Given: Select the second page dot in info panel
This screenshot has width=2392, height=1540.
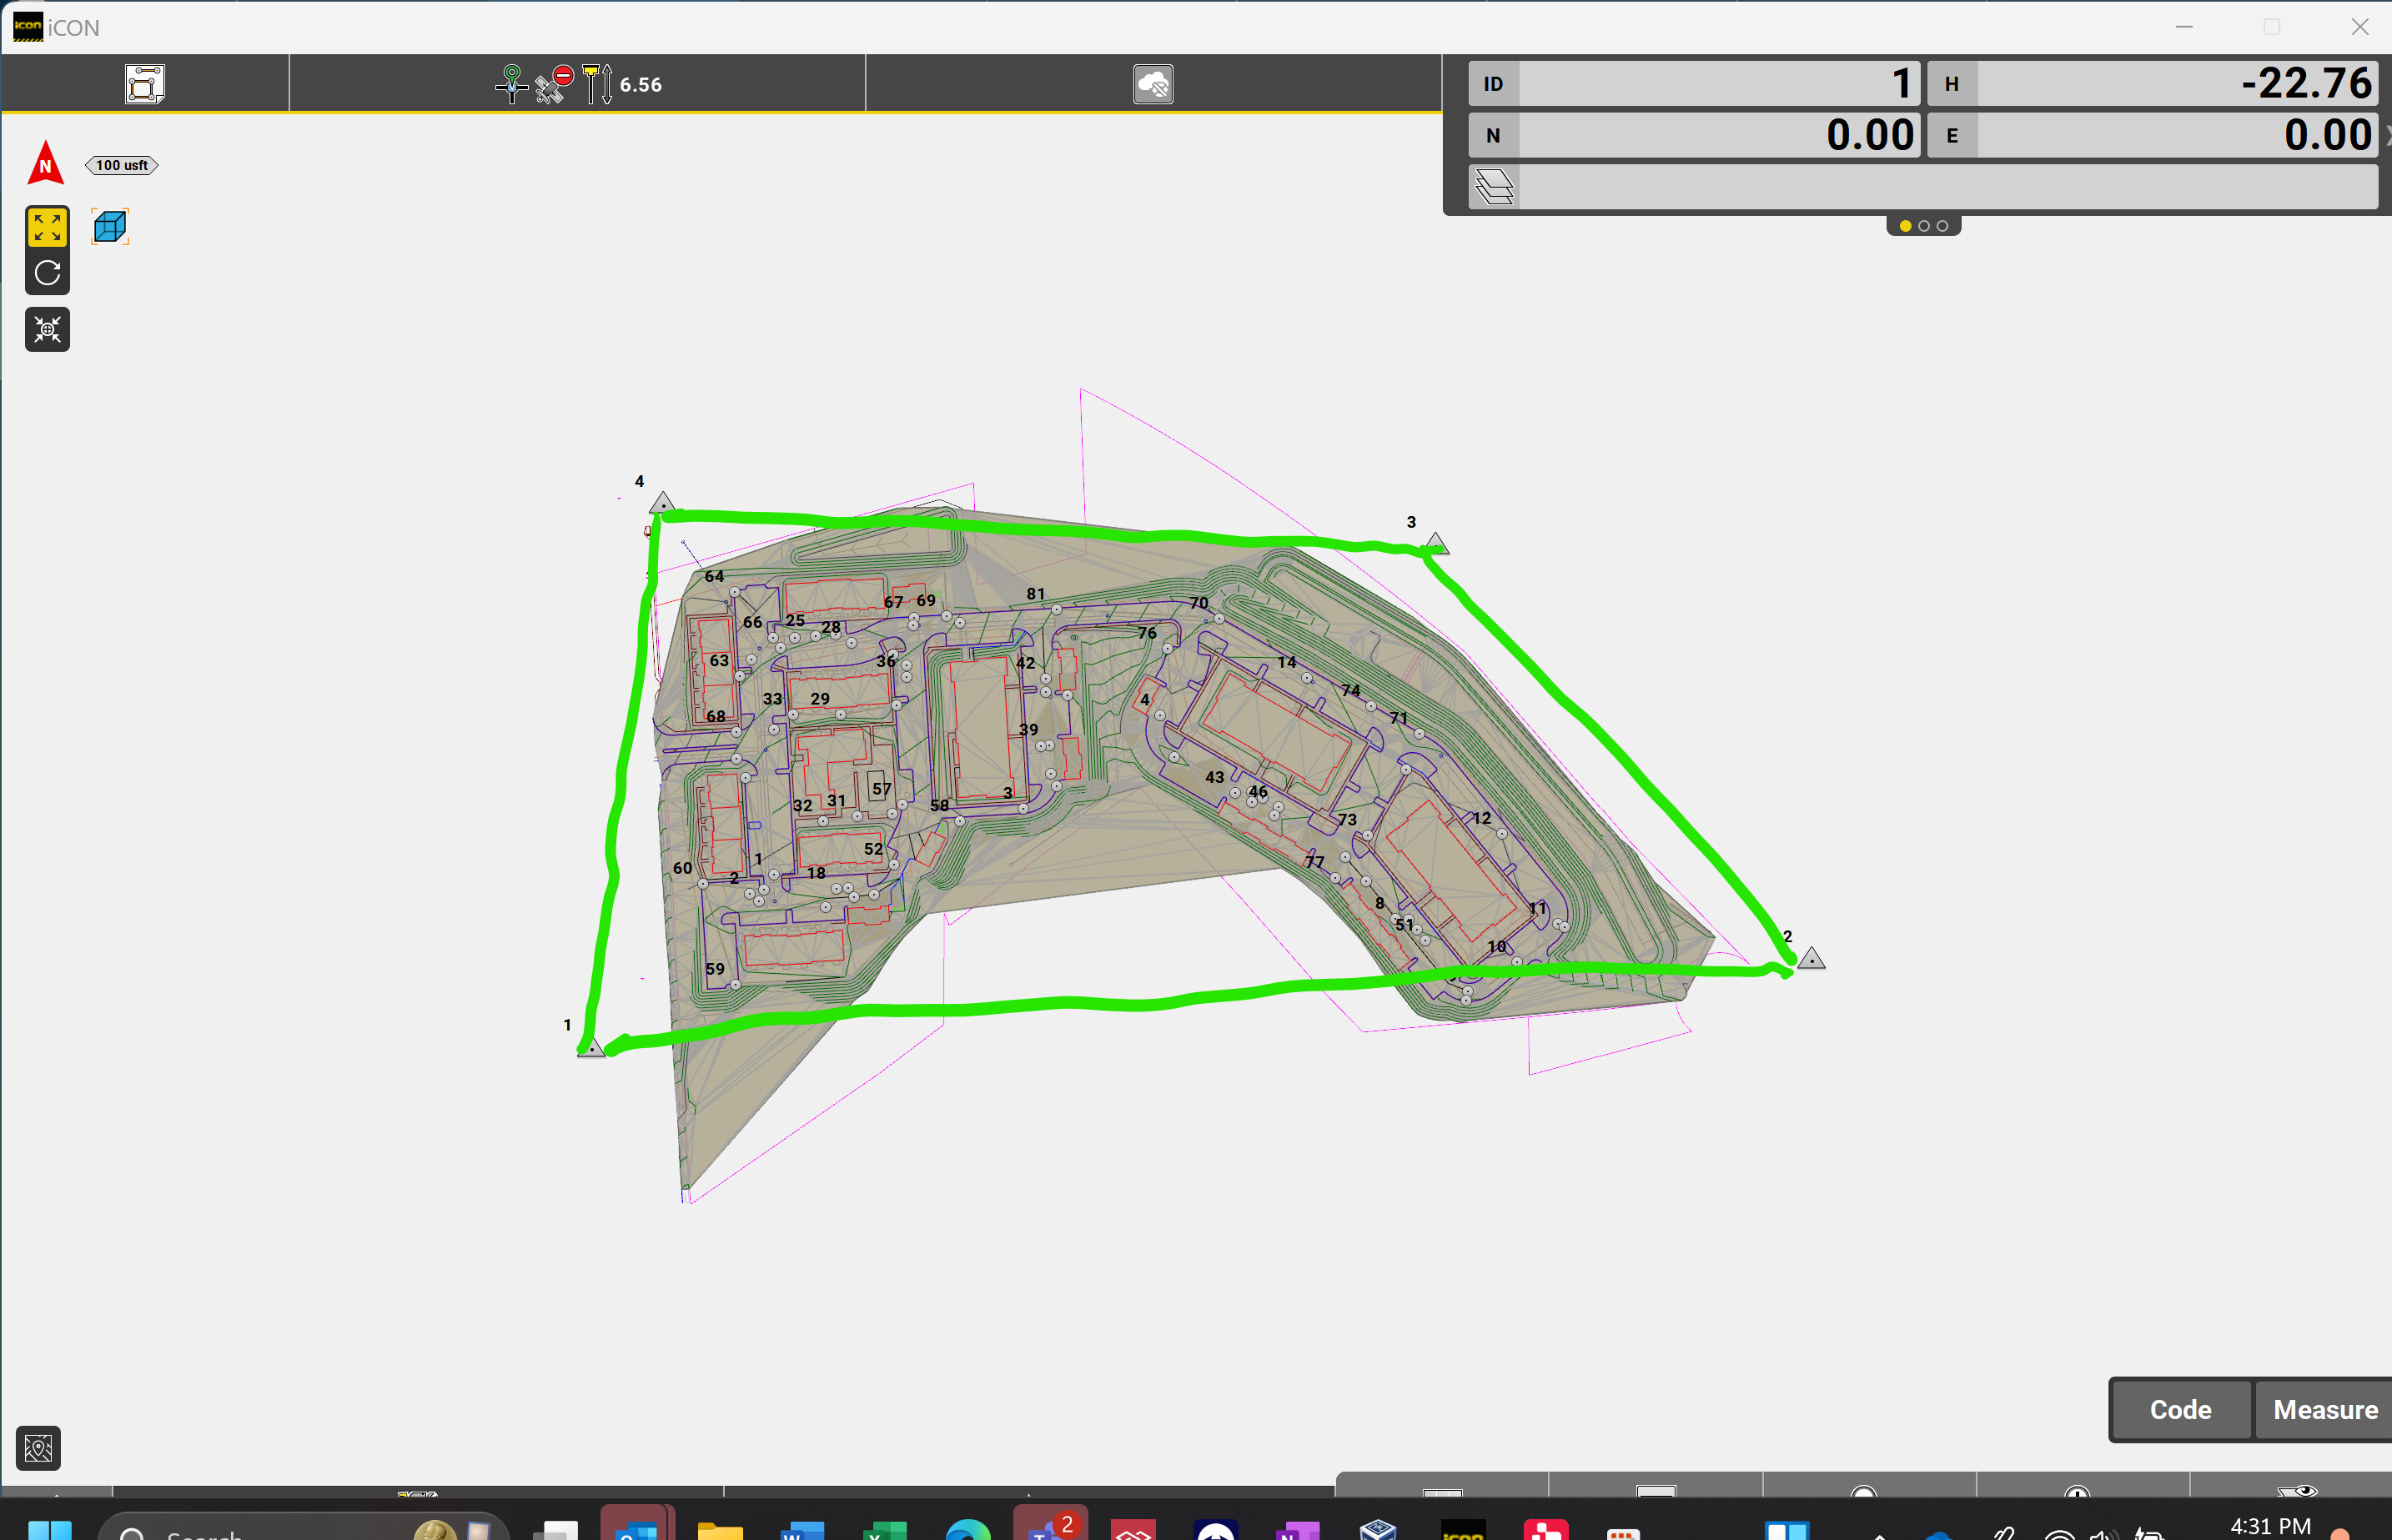Looking at the screenshot, I should pyautogui.click(x=1924, y=226).
